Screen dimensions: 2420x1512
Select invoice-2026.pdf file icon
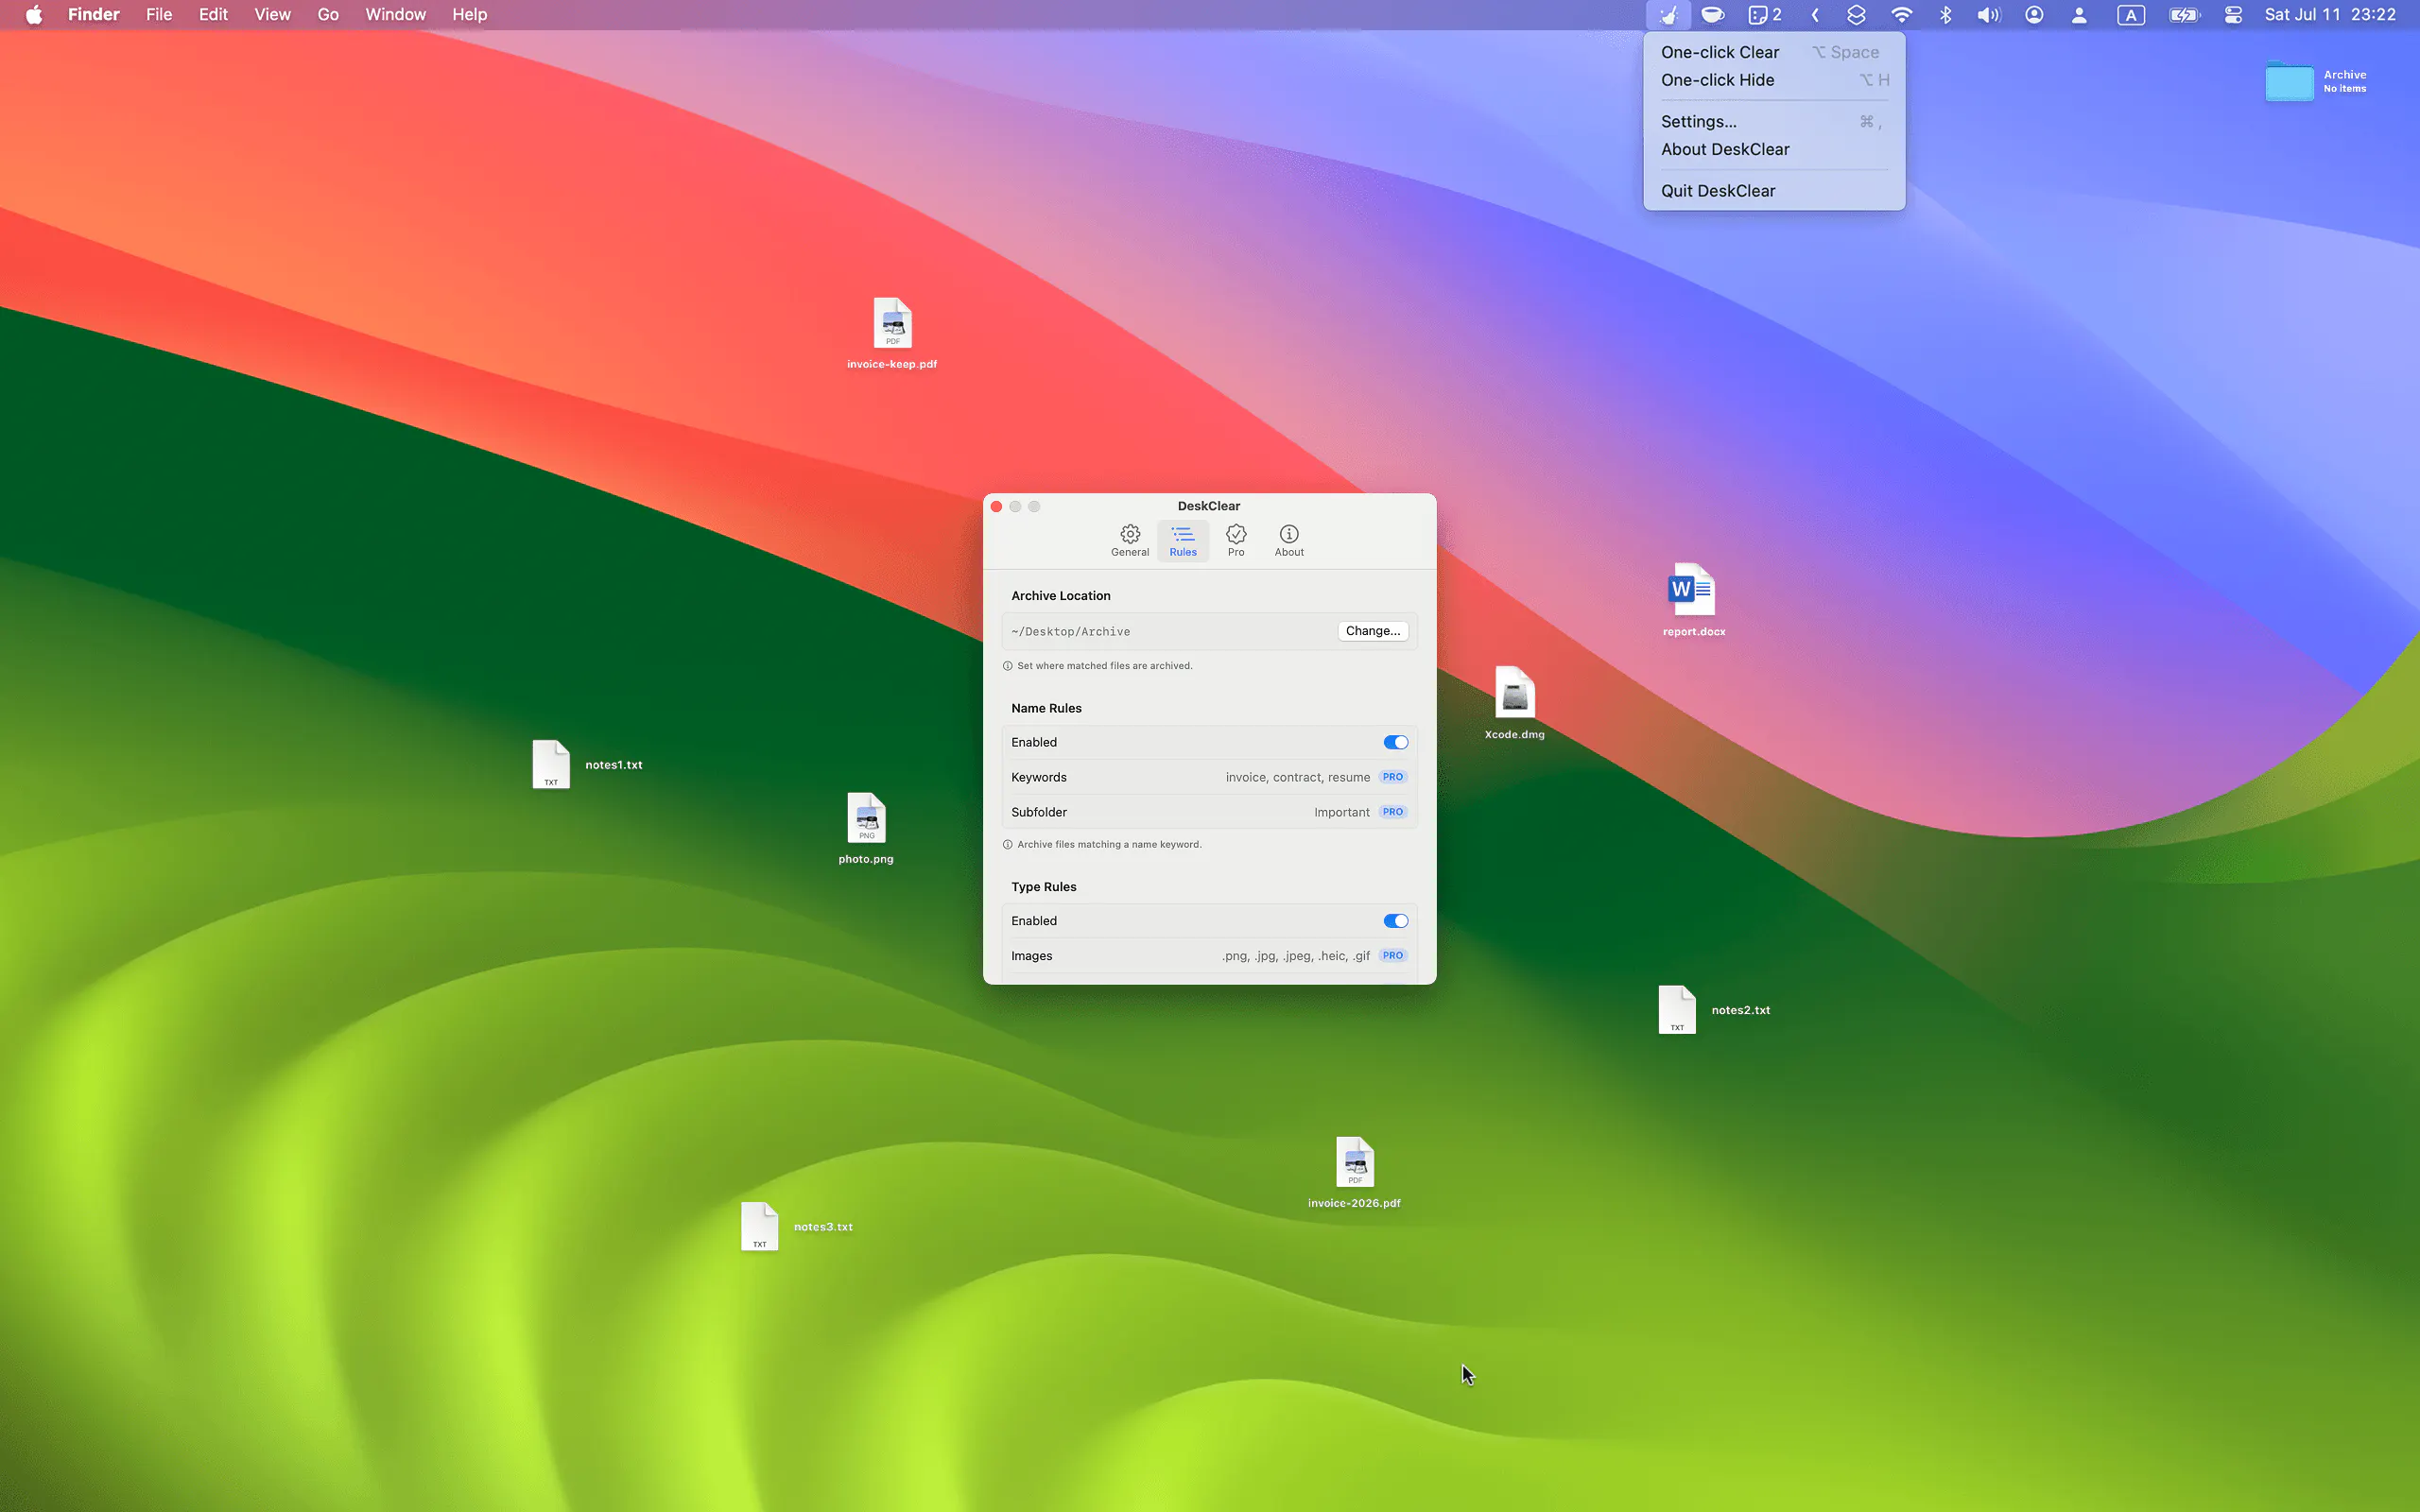1354,1162
